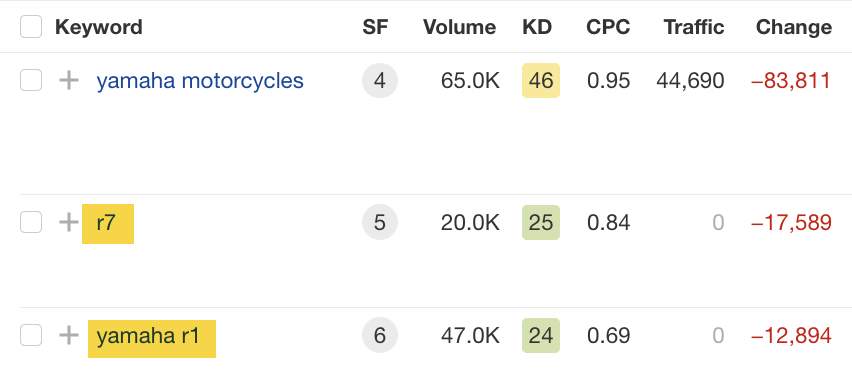Screen dimensions: 852x386
Task: Open SERP features badge showing 5
Action: [380, 222]
